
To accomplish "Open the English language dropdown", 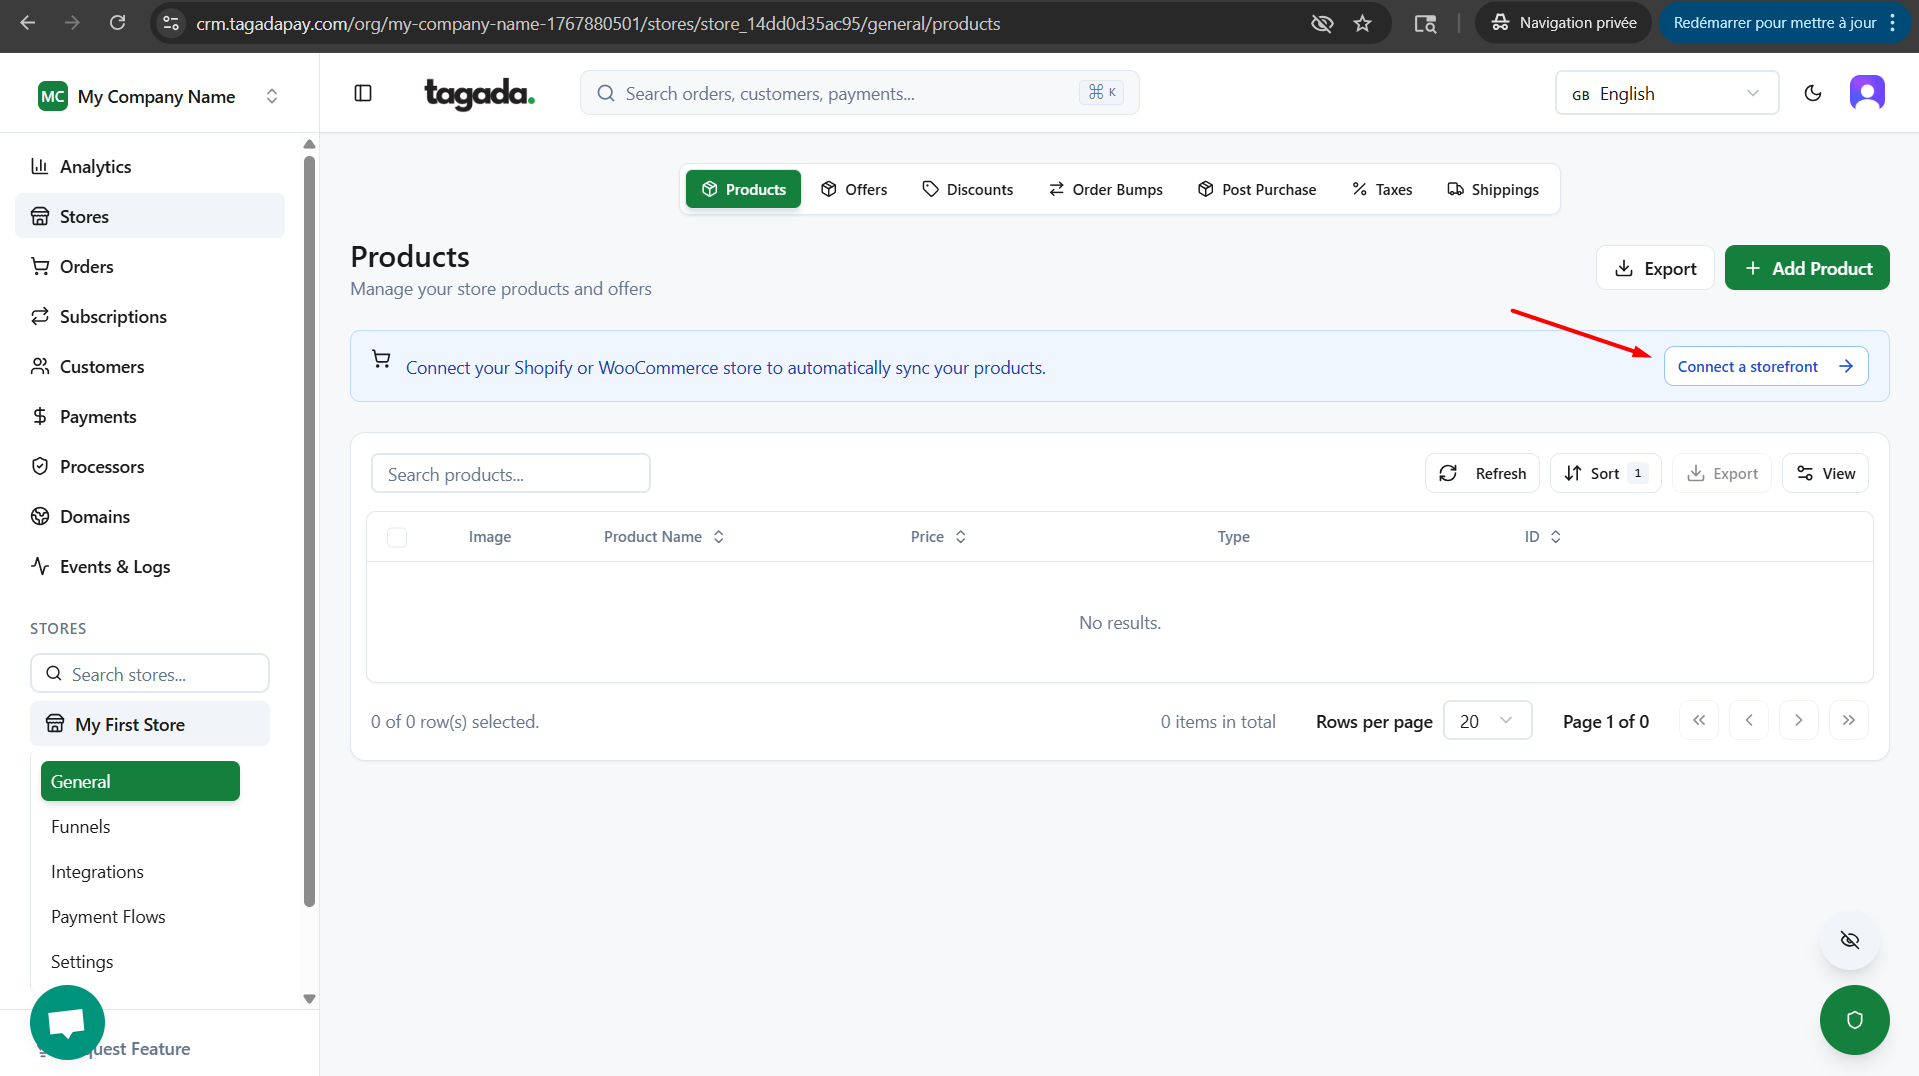I will pos(1666,93).
